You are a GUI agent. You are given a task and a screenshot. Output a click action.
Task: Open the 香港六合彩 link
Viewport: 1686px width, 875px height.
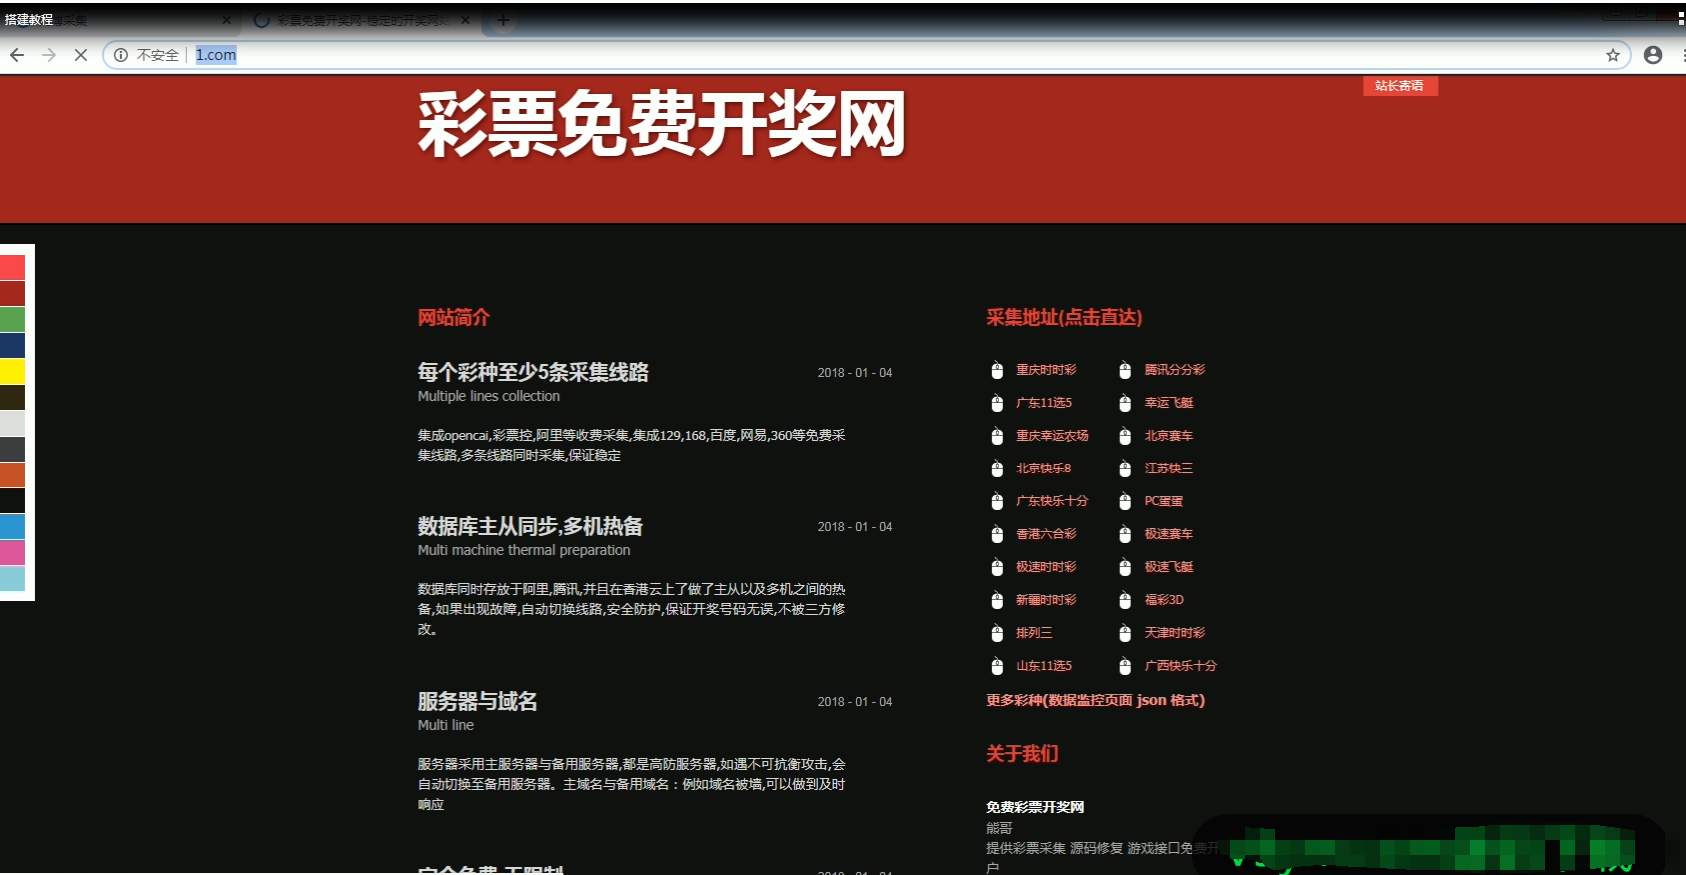pyautogui.click(x=1046, y=534)
